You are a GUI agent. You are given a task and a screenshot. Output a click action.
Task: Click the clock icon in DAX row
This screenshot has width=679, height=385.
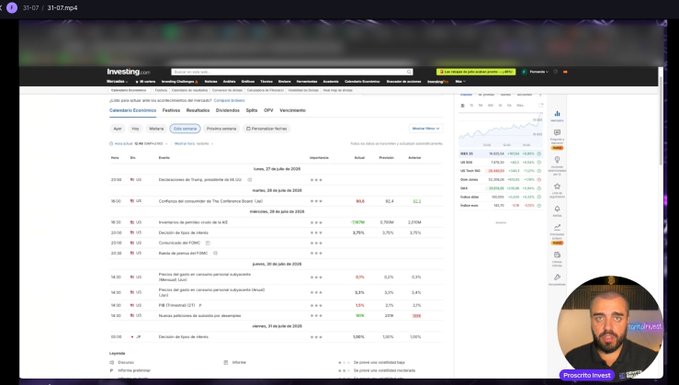point(539,188)
